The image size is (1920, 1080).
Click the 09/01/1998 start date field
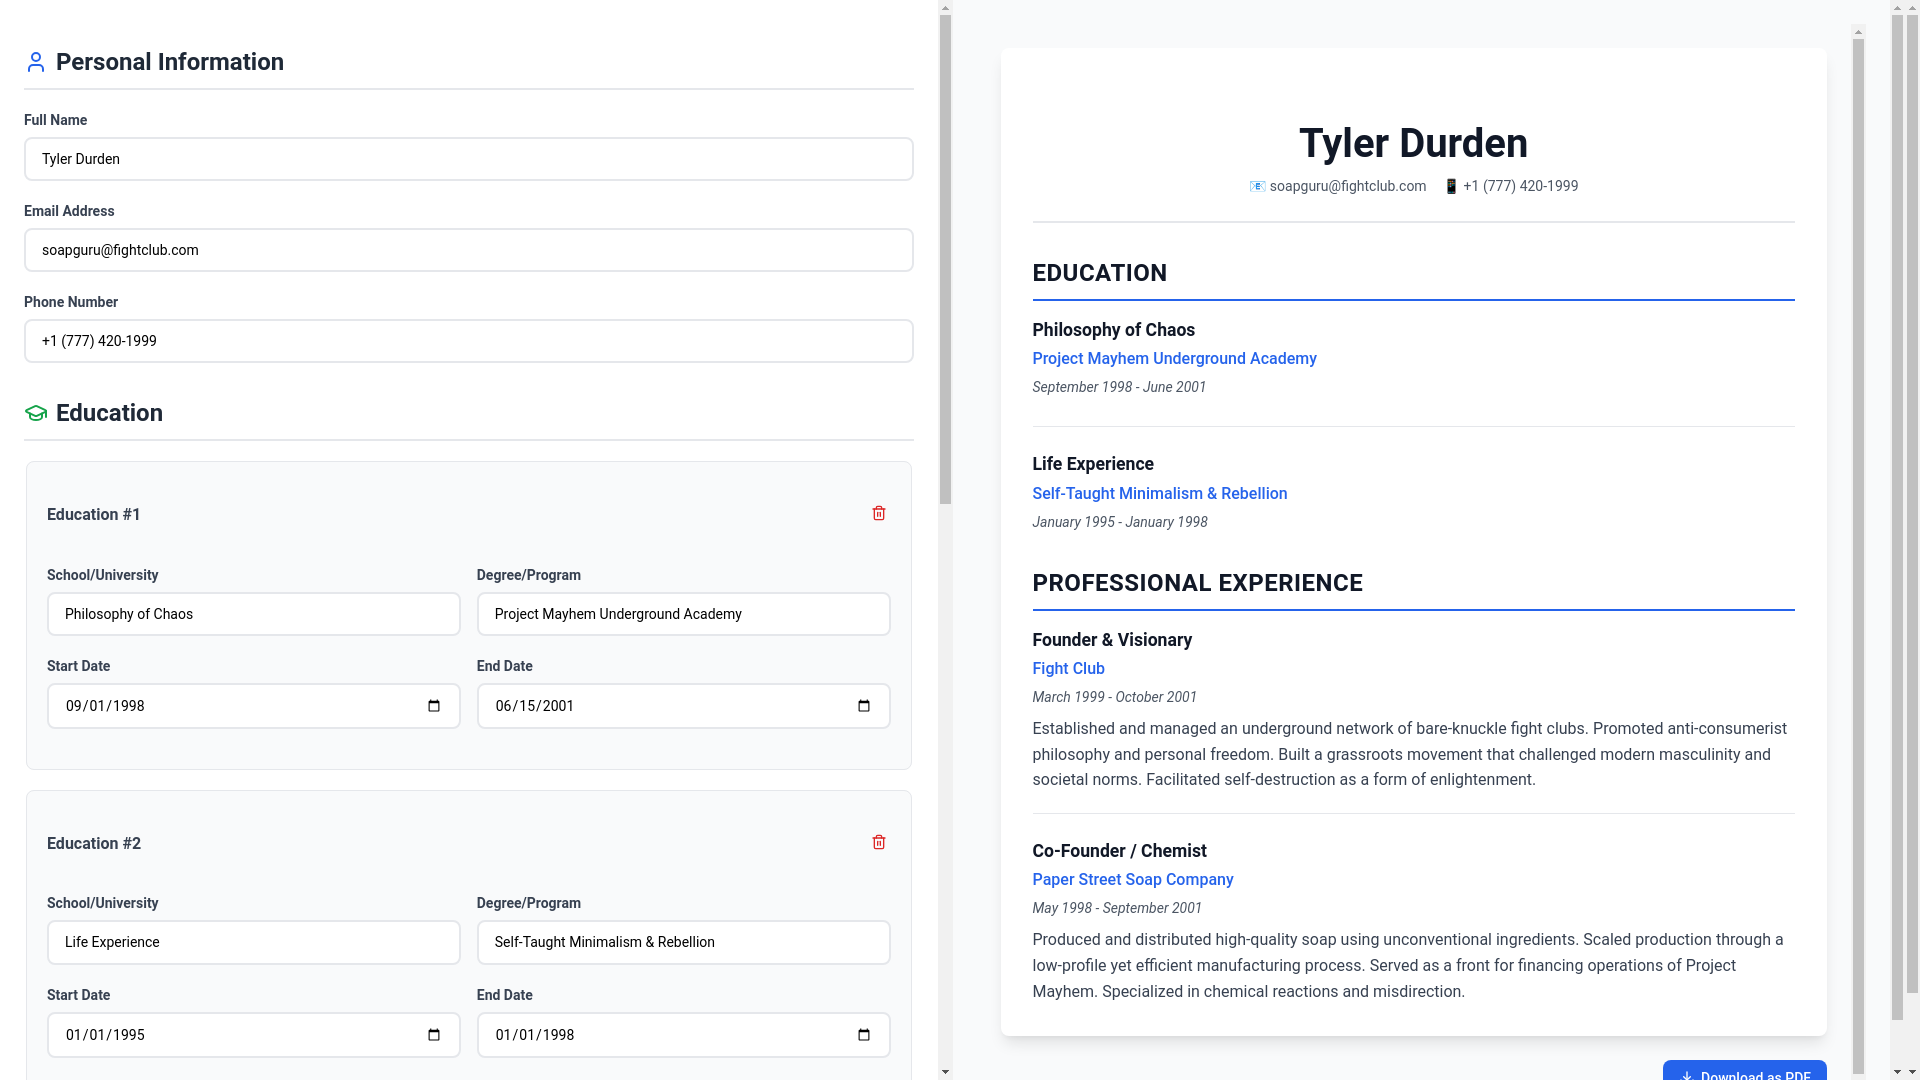tap(254, 706)
